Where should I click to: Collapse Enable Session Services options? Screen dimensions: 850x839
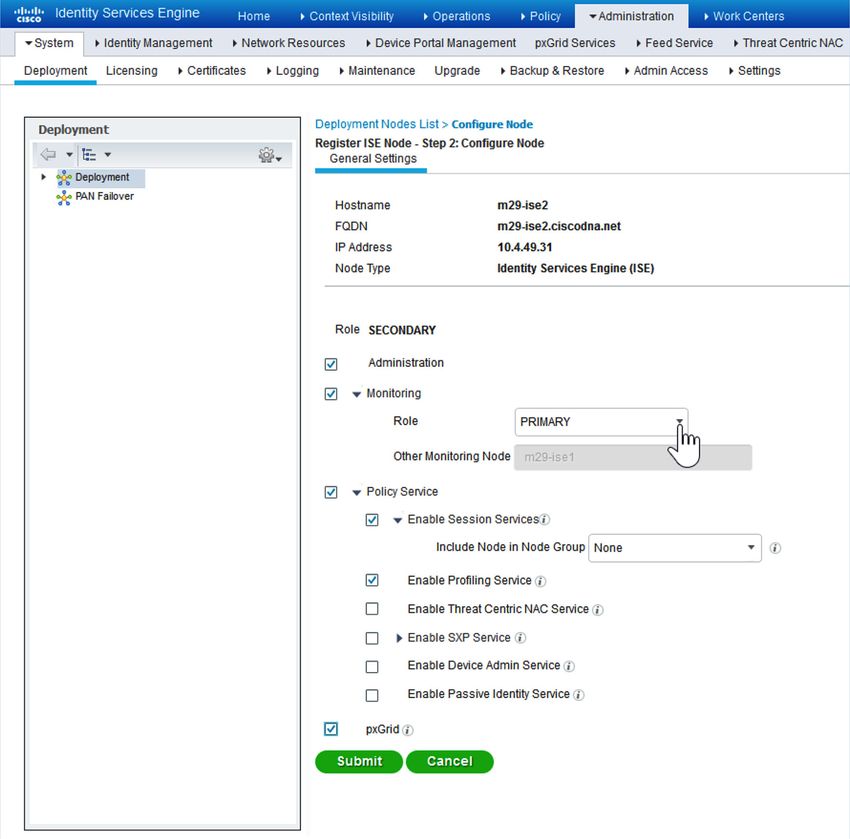coord(397,520)
